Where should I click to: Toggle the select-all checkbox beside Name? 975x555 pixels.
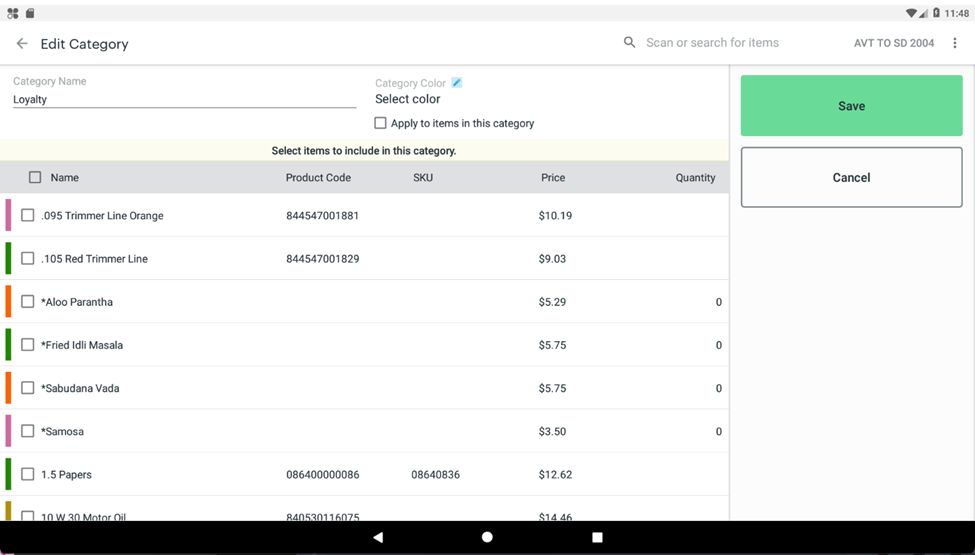click(x=35, y=177)
